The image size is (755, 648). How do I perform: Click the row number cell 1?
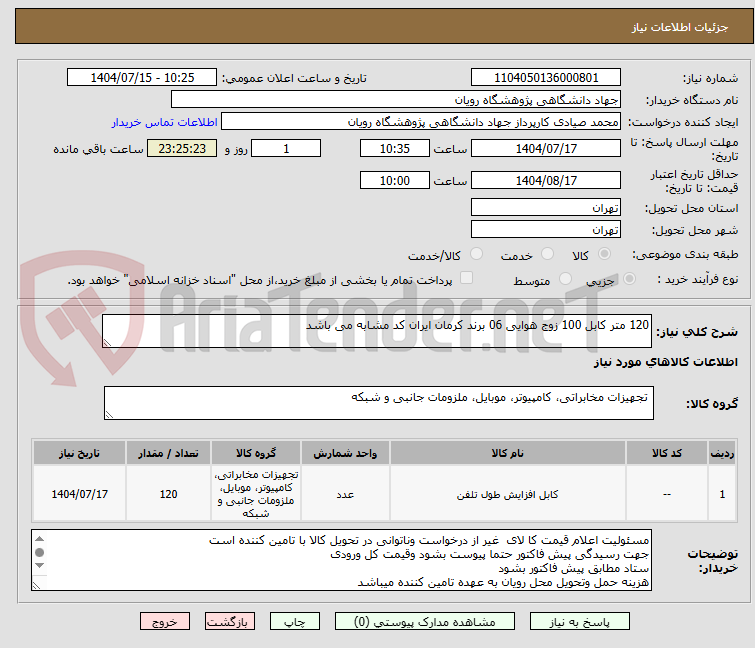tap(722, 494)
